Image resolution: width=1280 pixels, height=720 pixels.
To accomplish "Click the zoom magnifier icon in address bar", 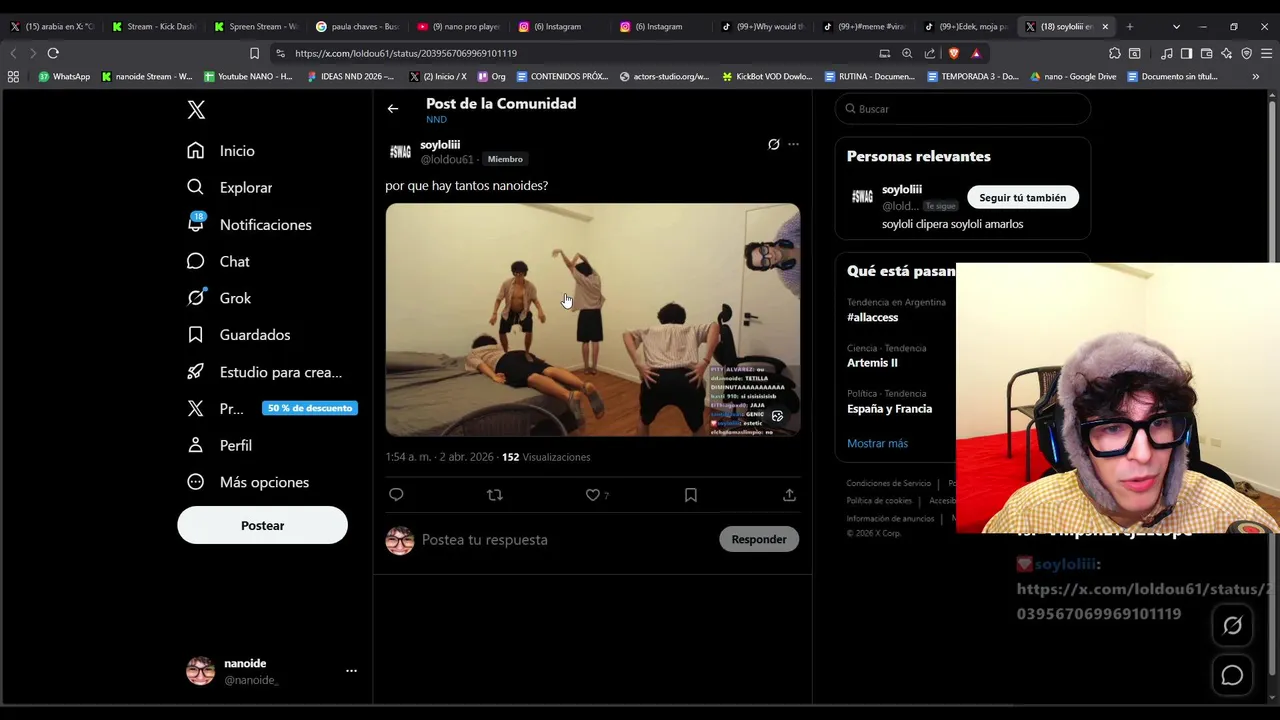I will point(907,53).
